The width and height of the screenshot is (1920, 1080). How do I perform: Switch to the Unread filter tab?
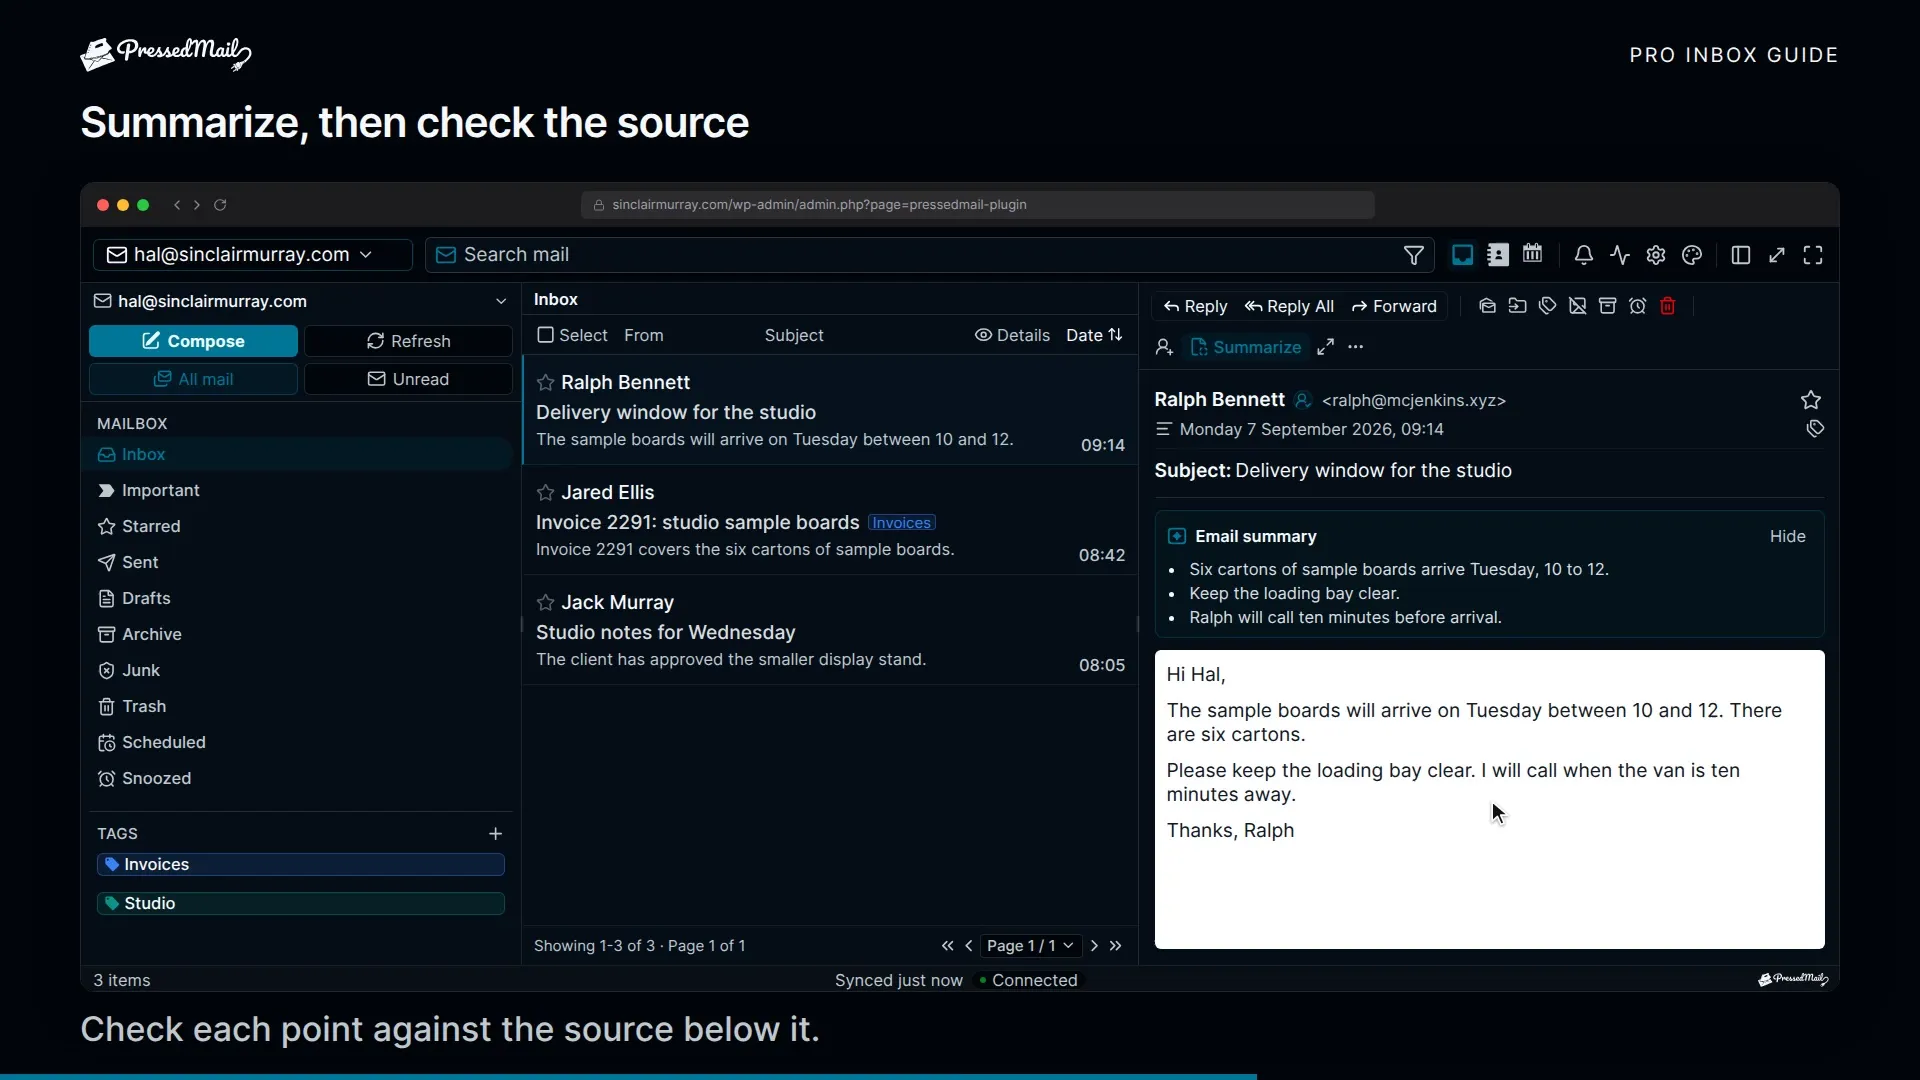point(408,379)
